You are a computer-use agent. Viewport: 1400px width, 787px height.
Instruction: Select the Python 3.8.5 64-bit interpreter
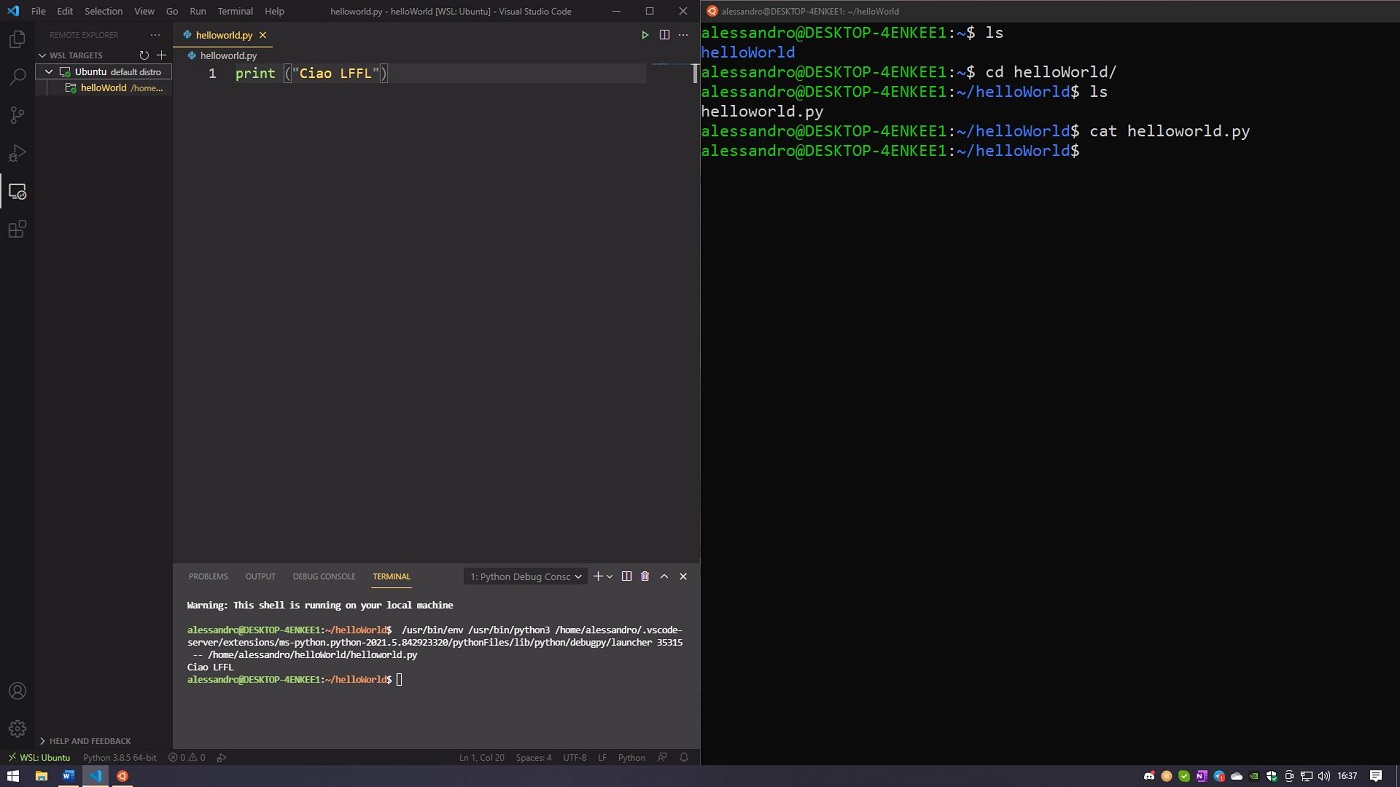(x=120, y=758)
